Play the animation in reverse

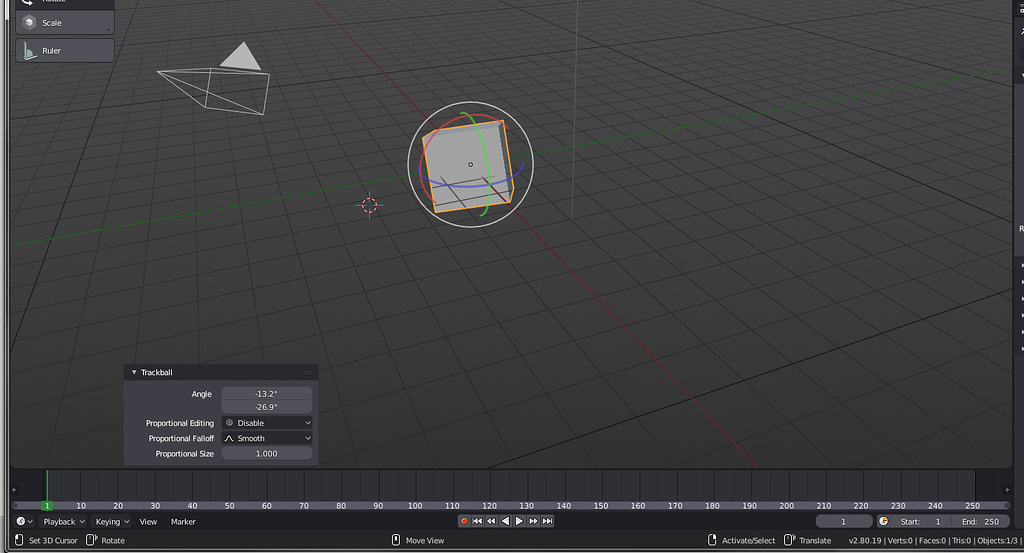pyautogui.click(x=505, y=521)
